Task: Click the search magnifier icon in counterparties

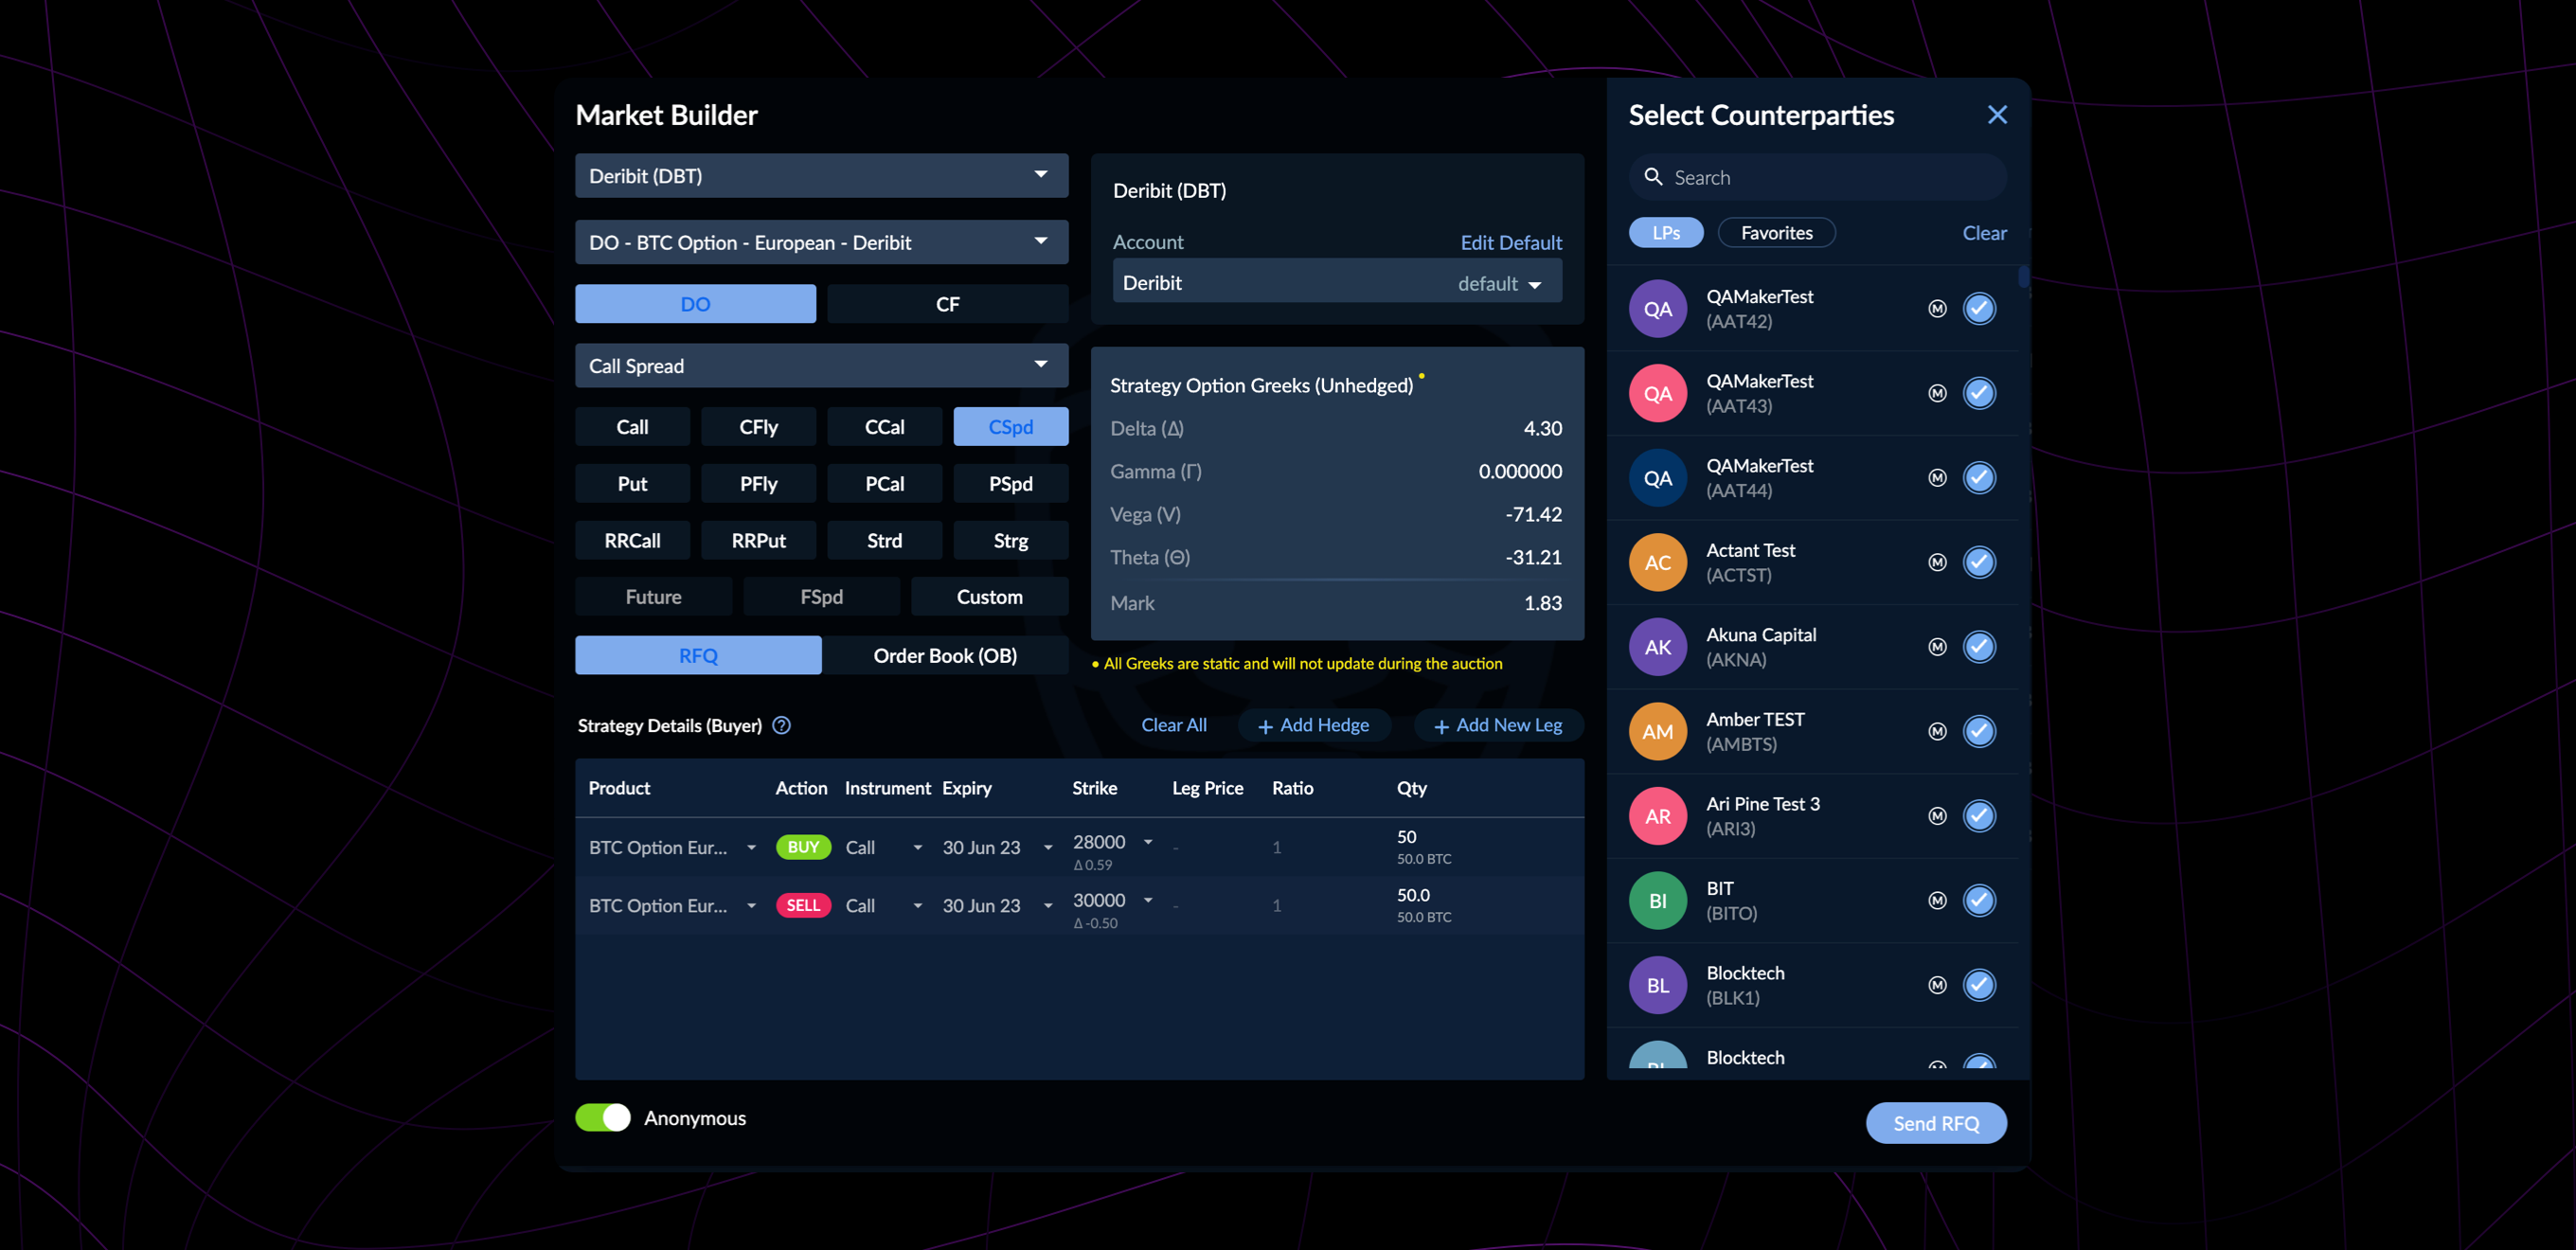Action: pyautogui.click(x=1654, y=177)
